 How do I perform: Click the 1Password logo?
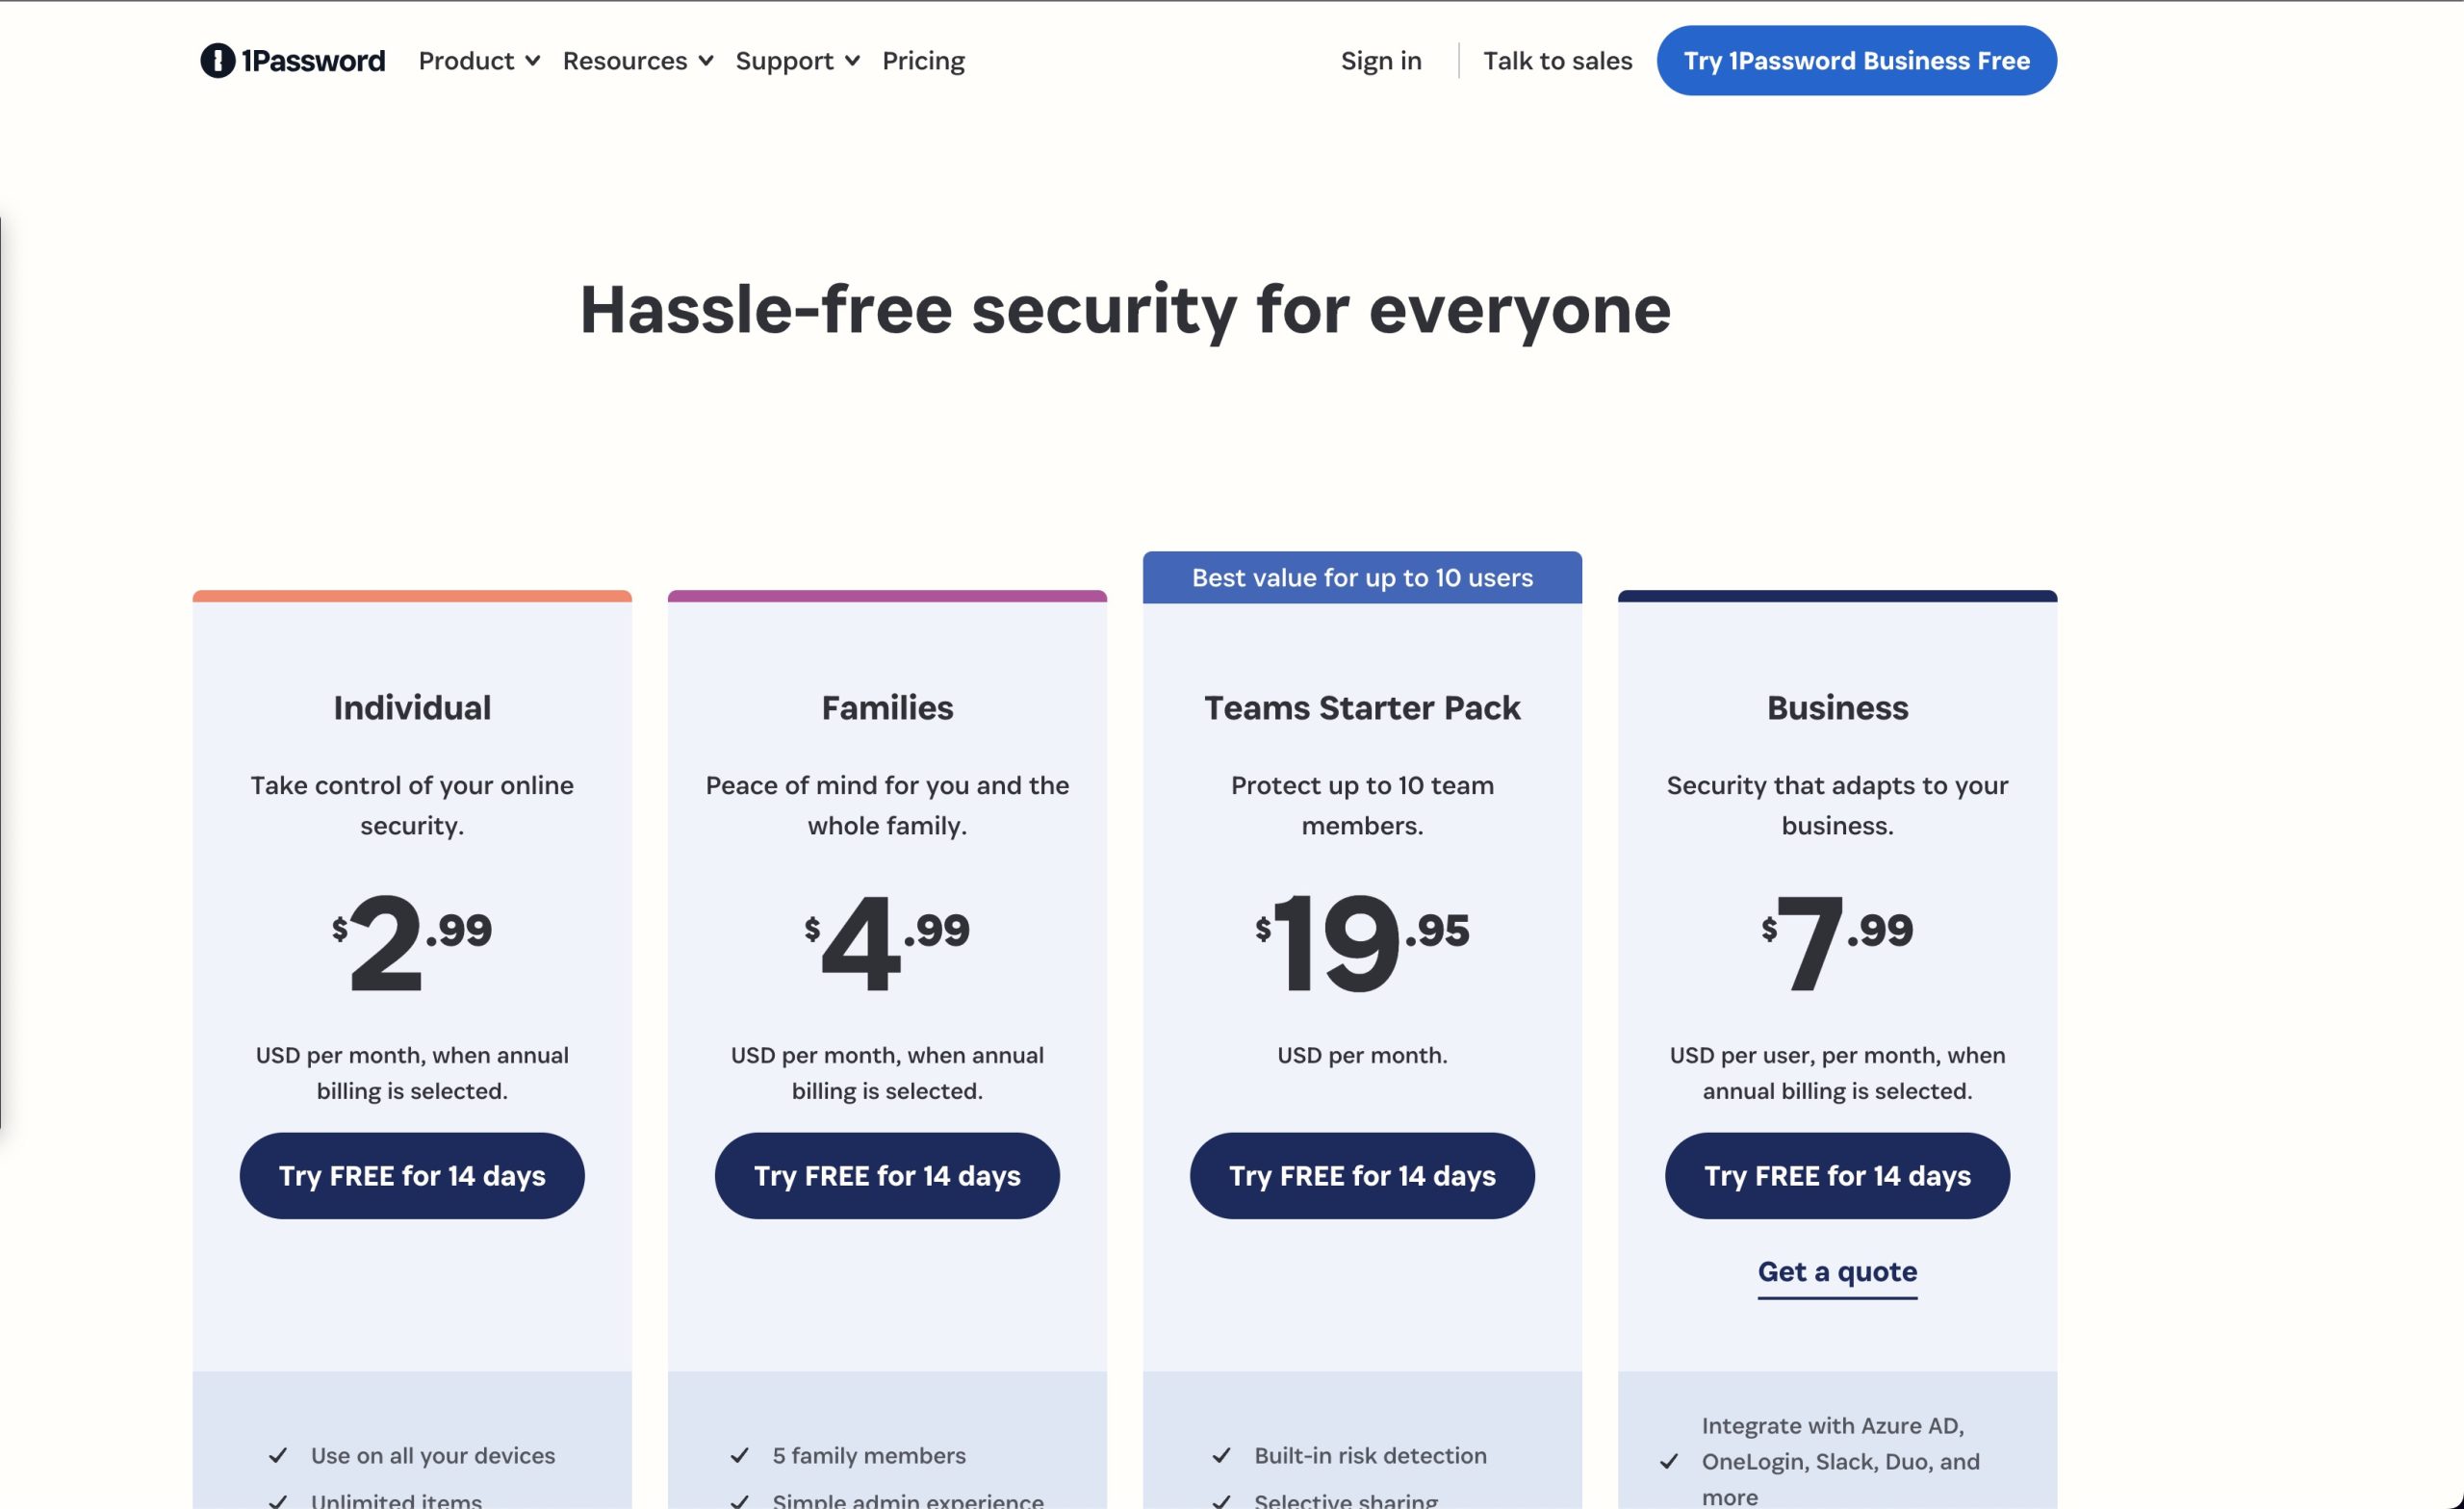292,61
